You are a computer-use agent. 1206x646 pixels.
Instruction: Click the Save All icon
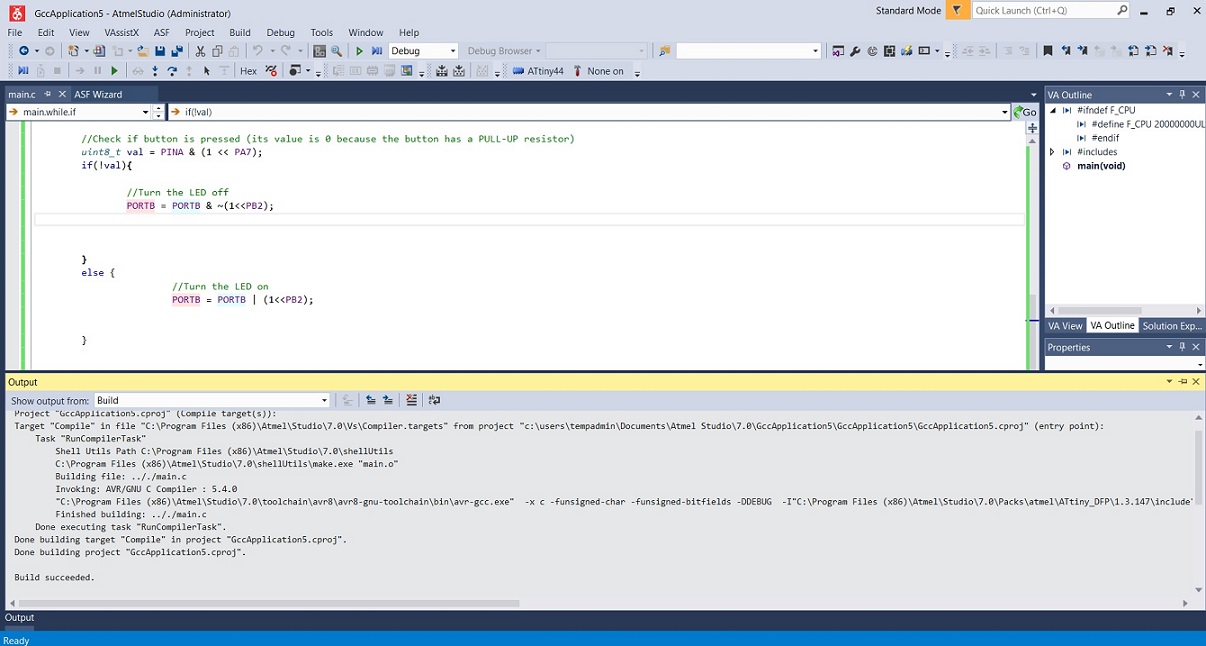(x=177, y=51)
